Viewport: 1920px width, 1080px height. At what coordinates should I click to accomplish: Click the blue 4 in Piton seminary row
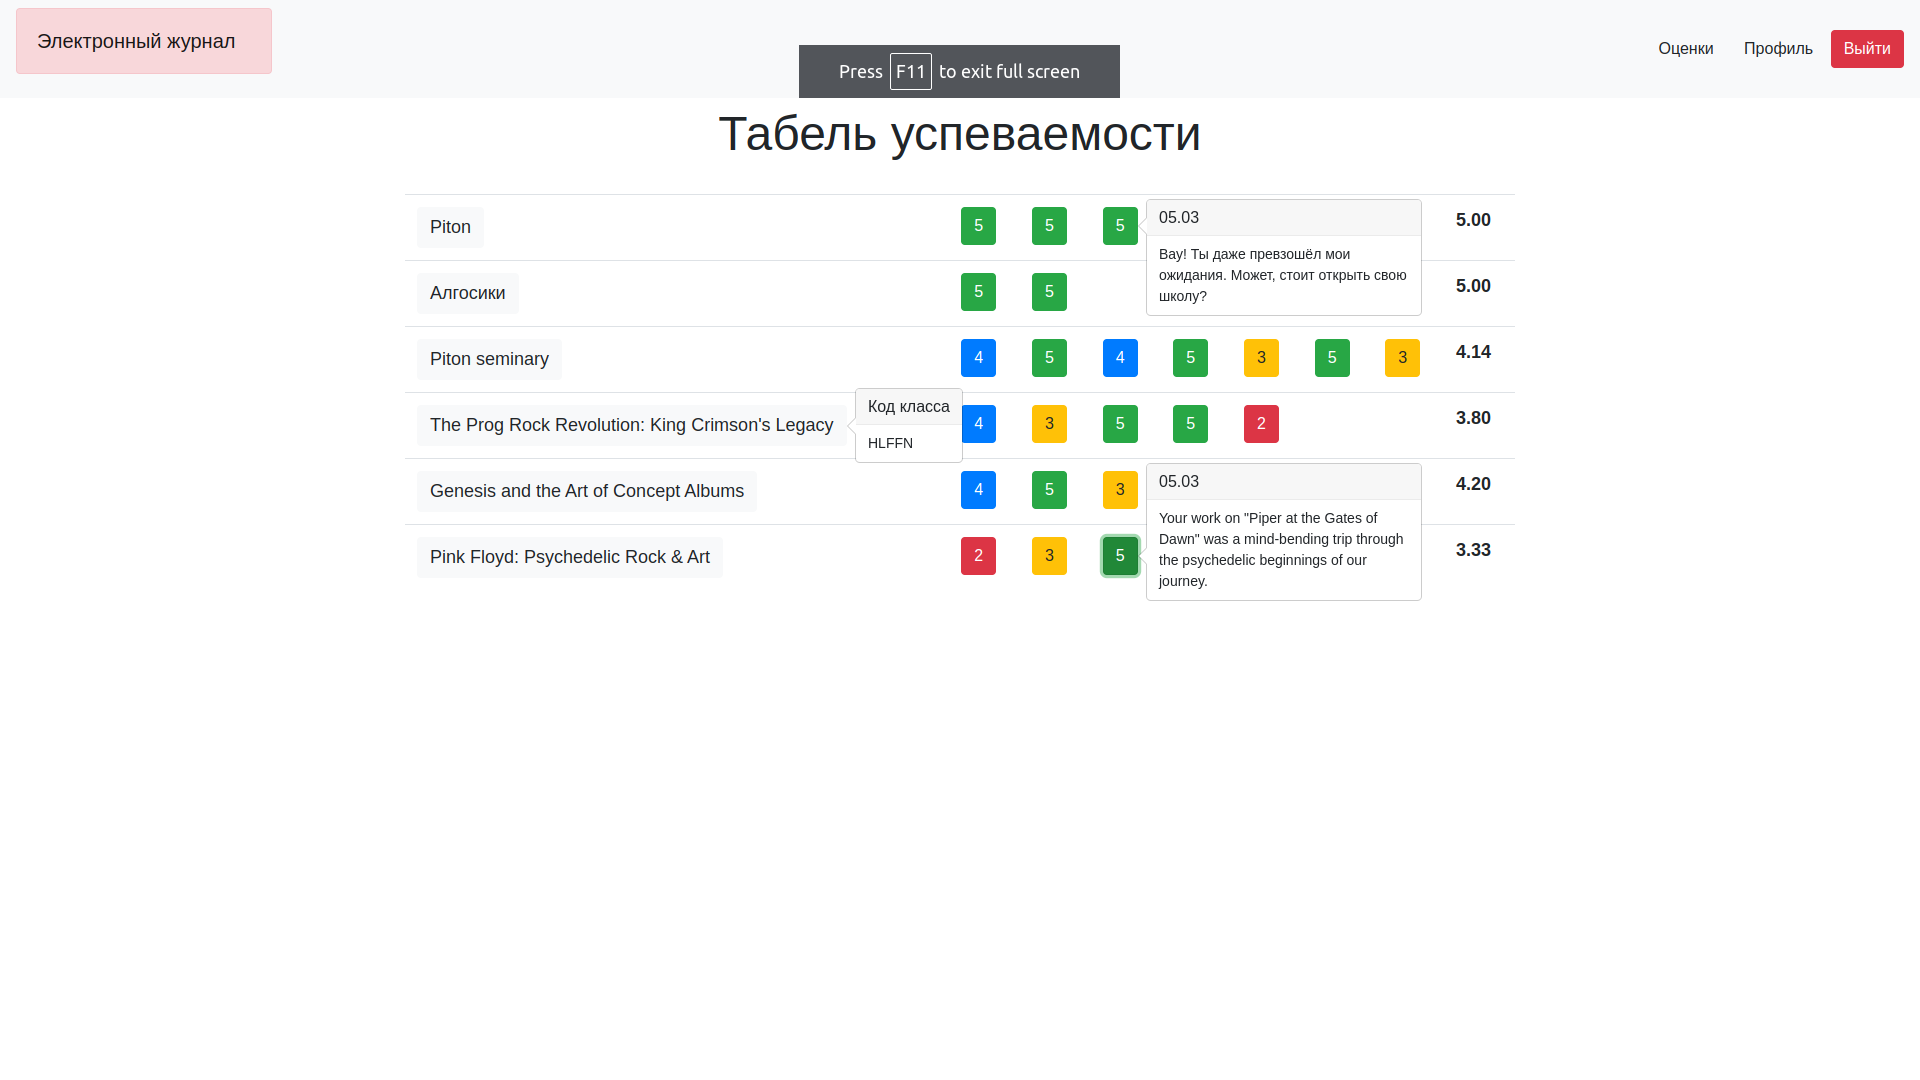tap(978, 358)
